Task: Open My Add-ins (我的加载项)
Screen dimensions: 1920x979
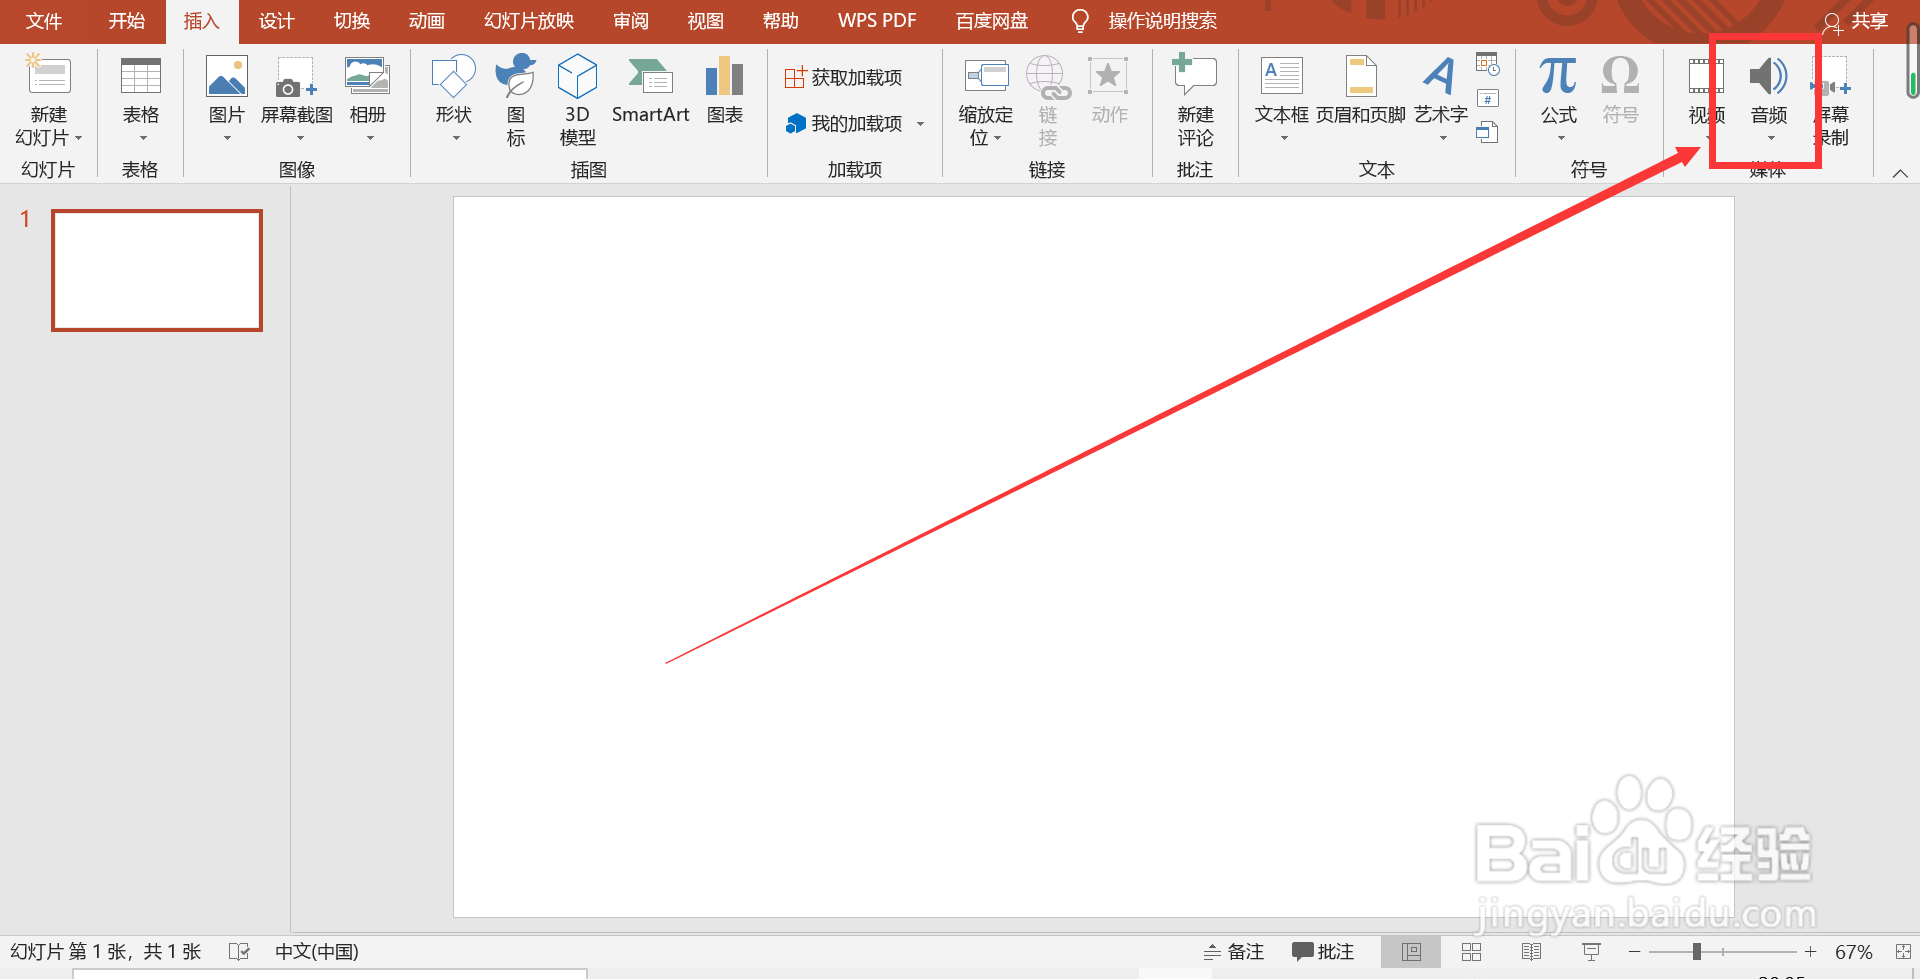Action: (843, 123)
